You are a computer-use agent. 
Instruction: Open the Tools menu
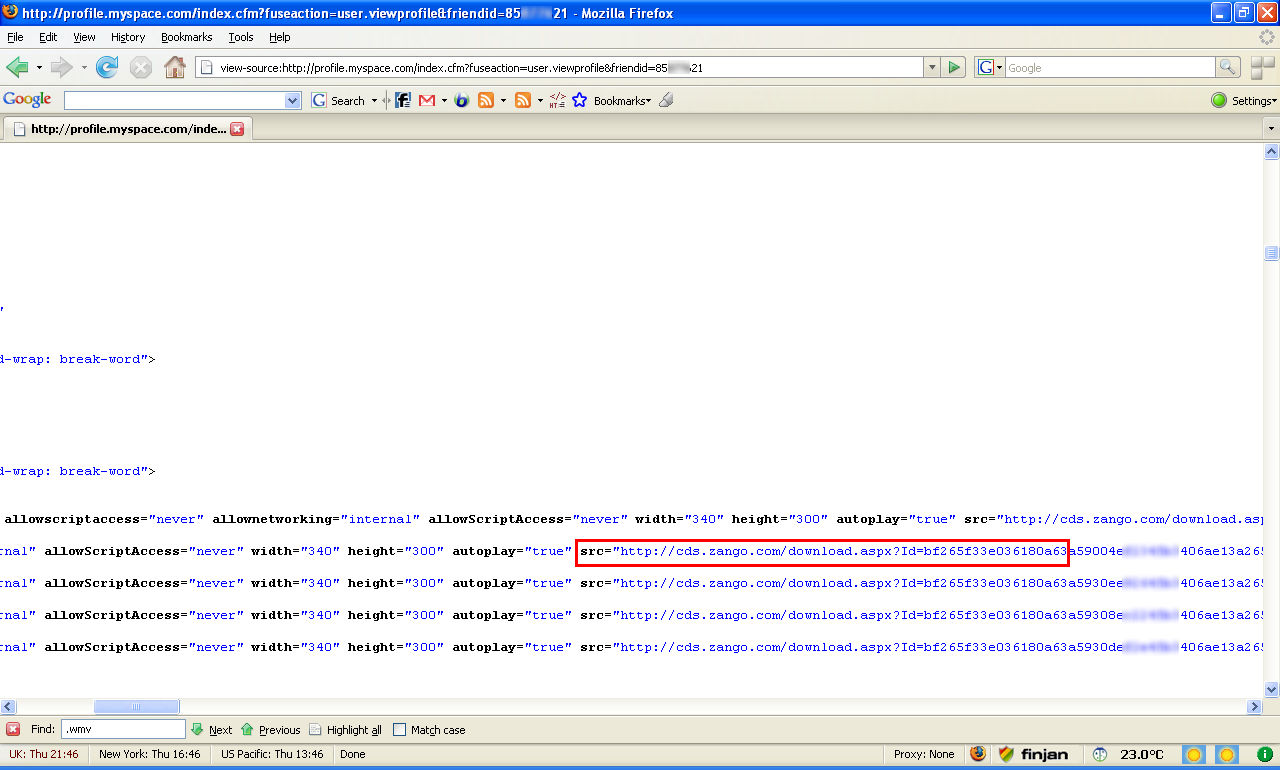coord(241,37)
